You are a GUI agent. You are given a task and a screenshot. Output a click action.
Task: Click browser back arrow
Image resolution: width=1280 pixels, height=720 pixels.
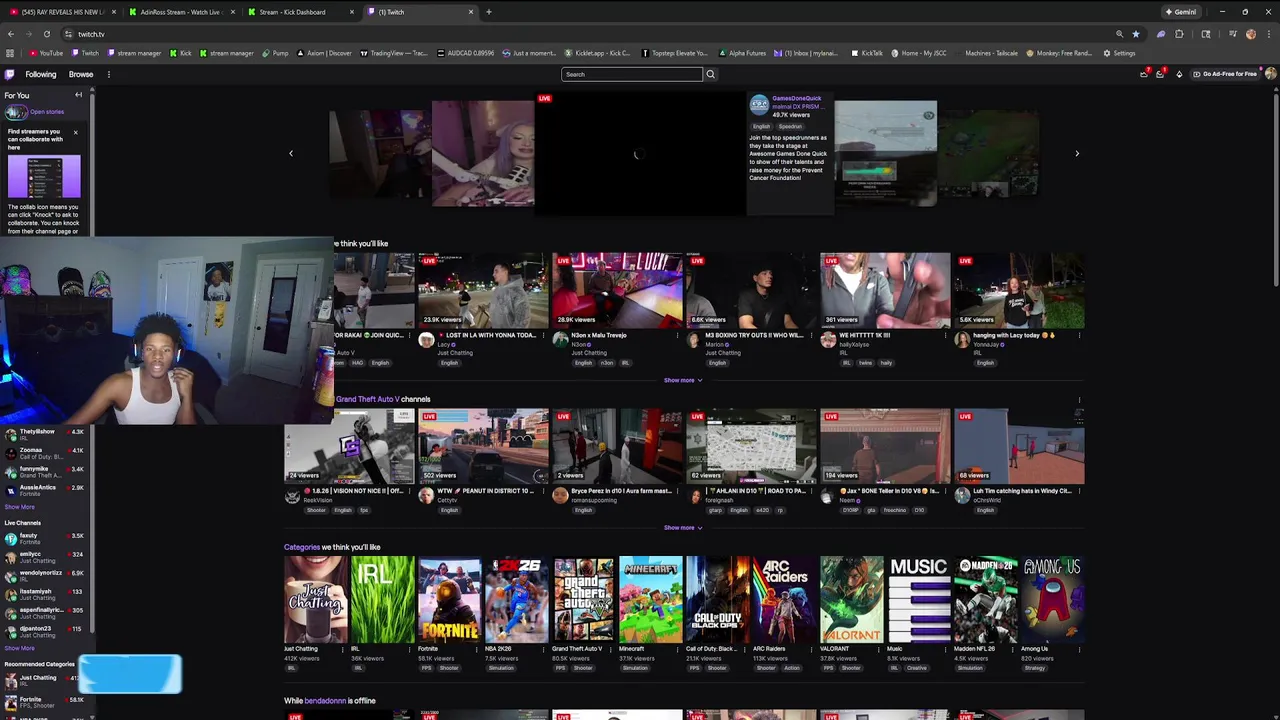click(10, 34)
